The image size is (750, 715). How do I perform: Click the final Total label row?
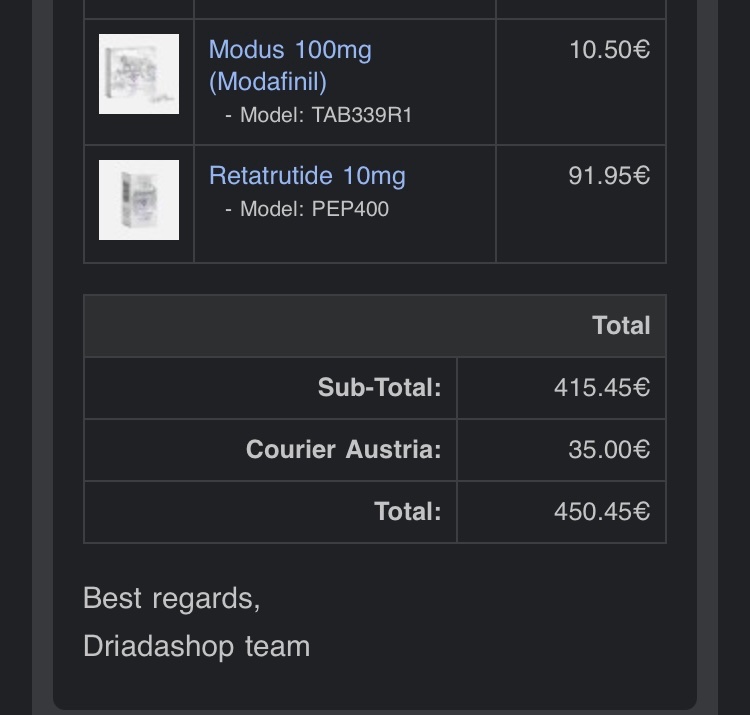(407, 512)
